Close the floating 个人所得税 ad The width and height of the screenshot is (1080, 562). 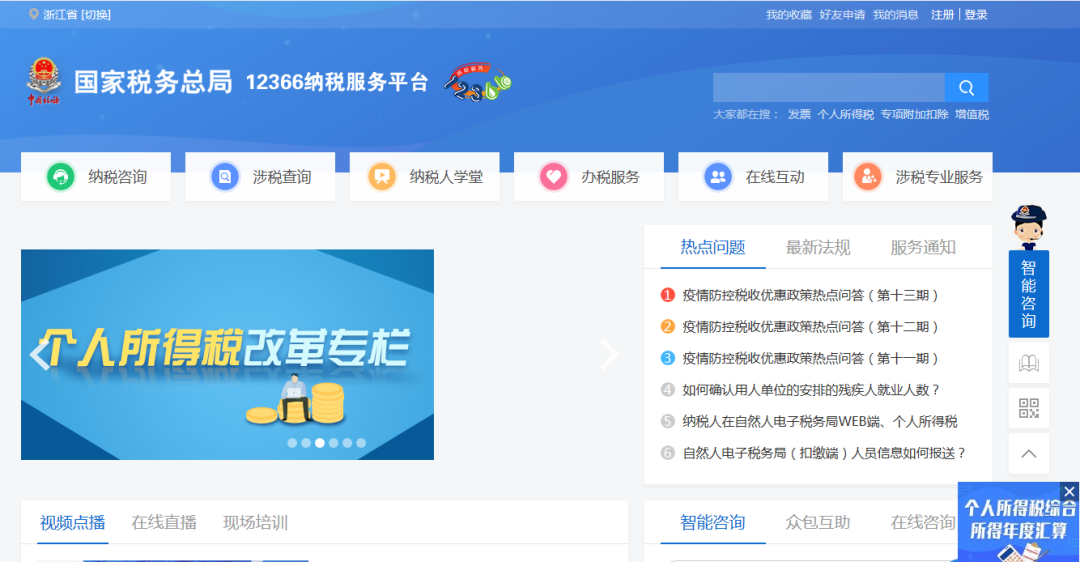pos(1069,491)
